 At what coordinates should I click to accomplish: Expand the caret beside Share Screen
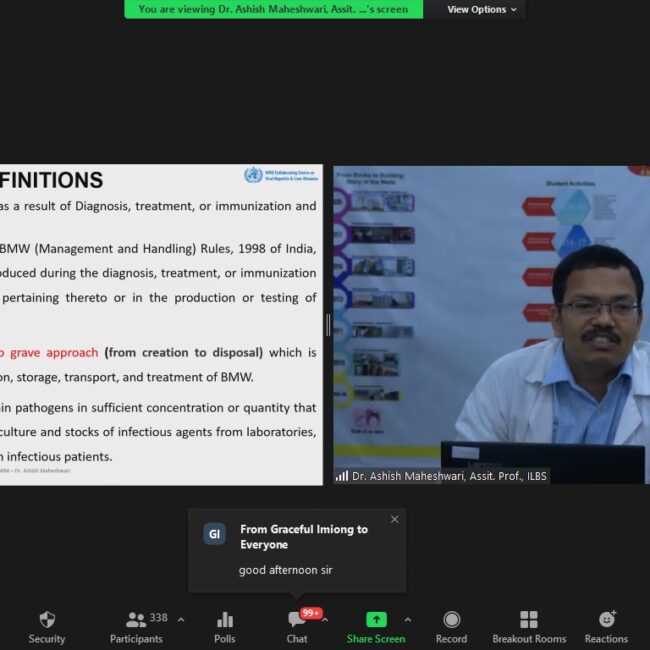pyautogui.click(x=407, y=620)
